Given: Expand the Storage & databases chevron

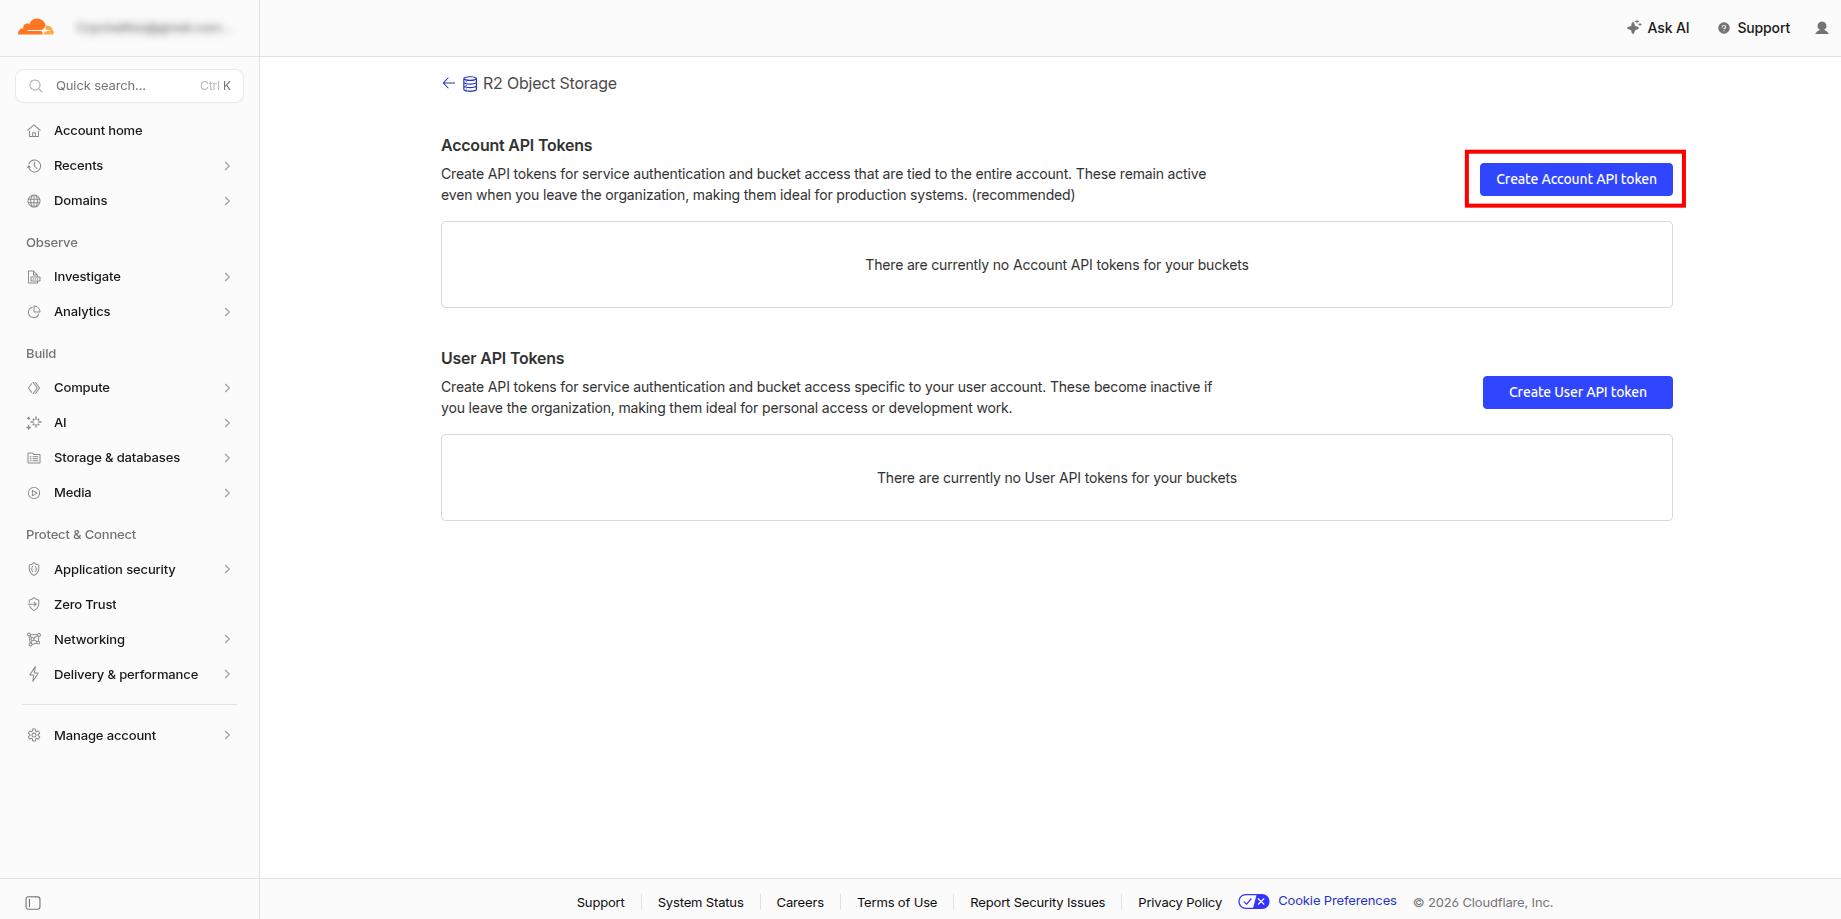Looking at the screenshot, I should [227, 458].
